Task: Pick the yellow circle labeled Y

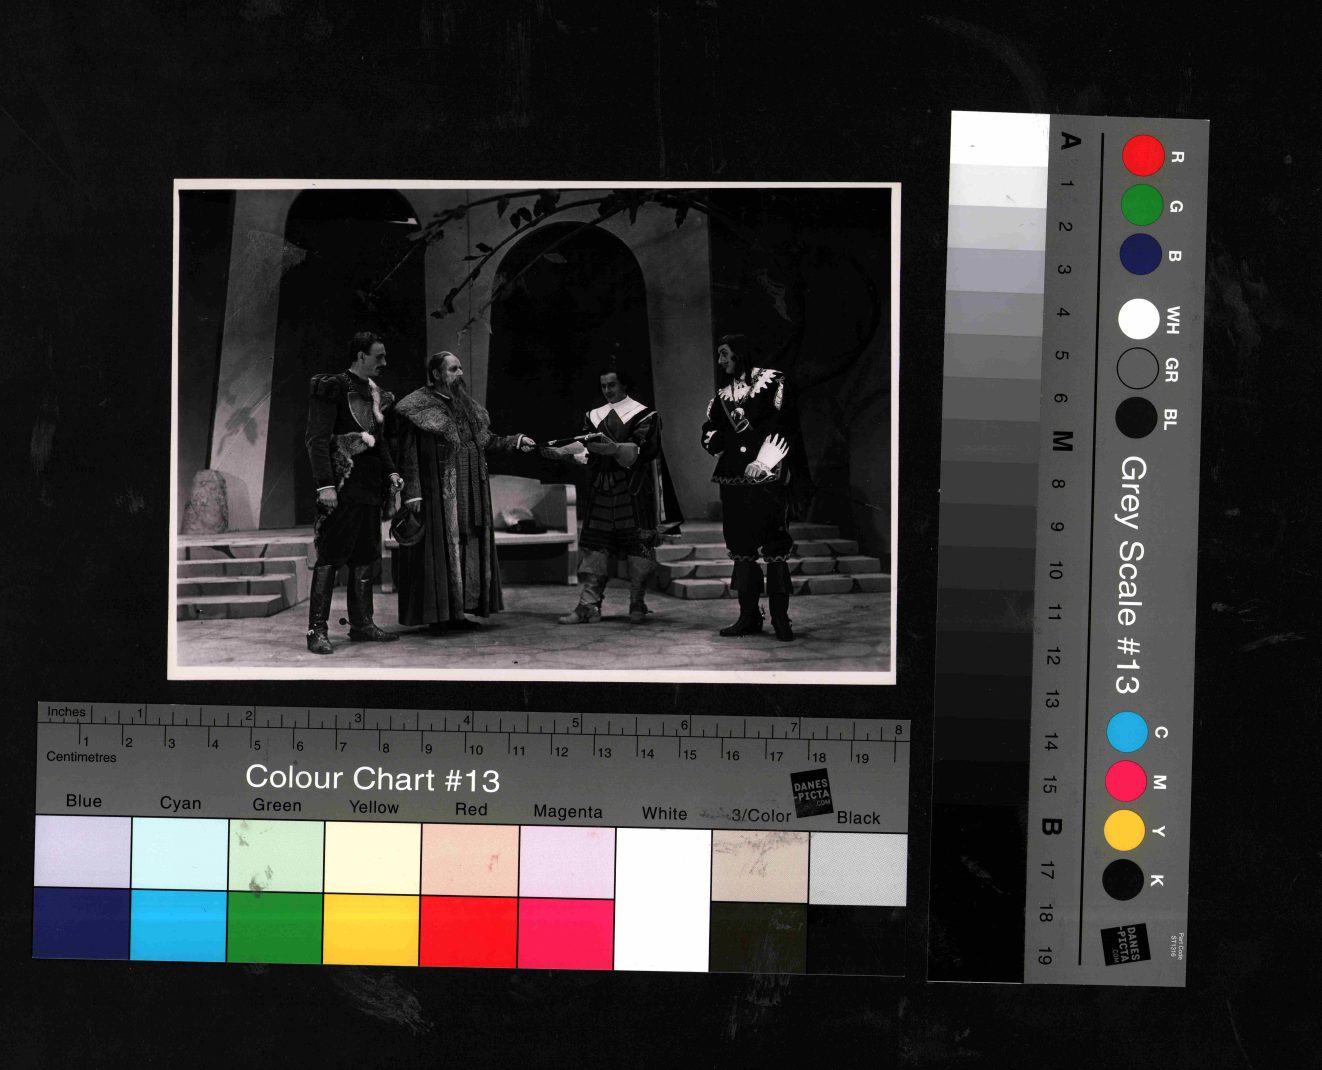Action: tap(1124, 830)
